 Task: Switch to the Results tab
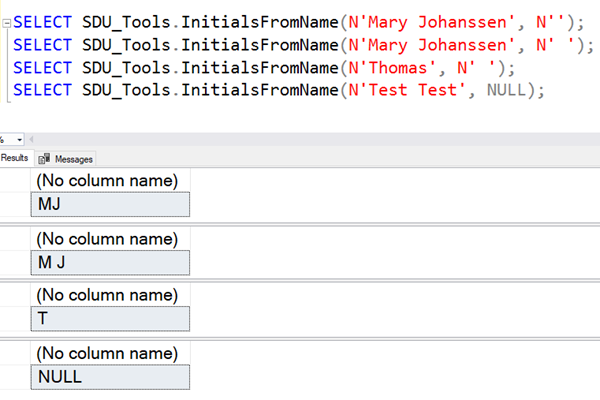(15, 158)
